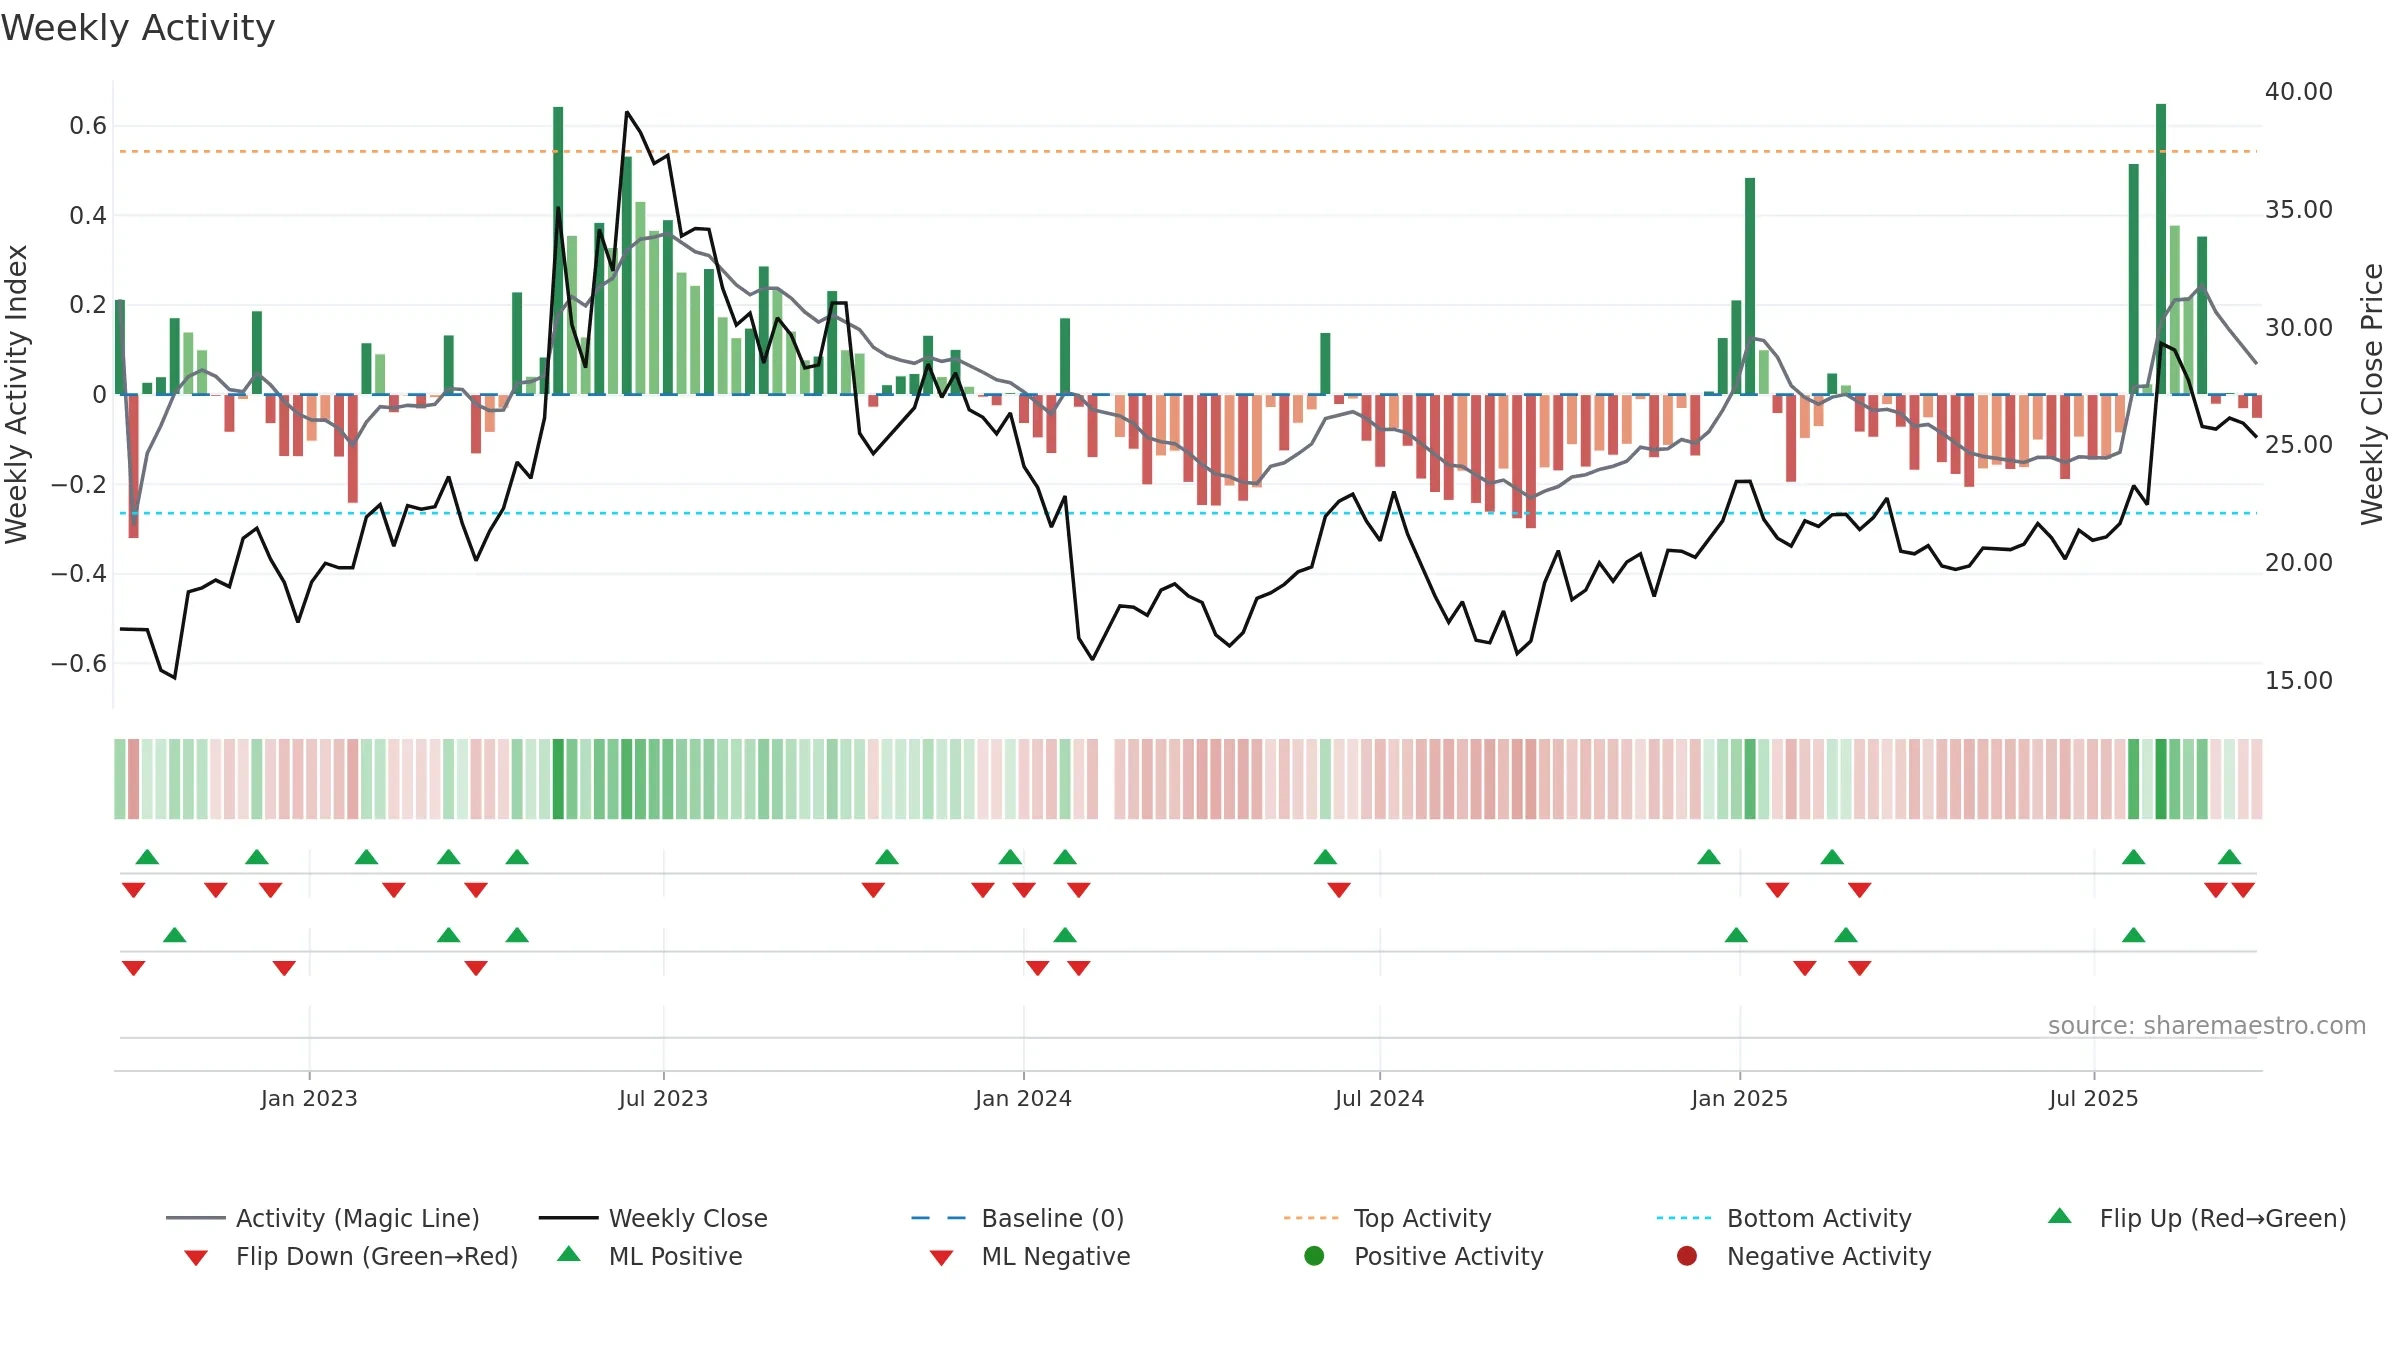Click the green flip-up triangle above Jul 2025

click(2133, 857)
